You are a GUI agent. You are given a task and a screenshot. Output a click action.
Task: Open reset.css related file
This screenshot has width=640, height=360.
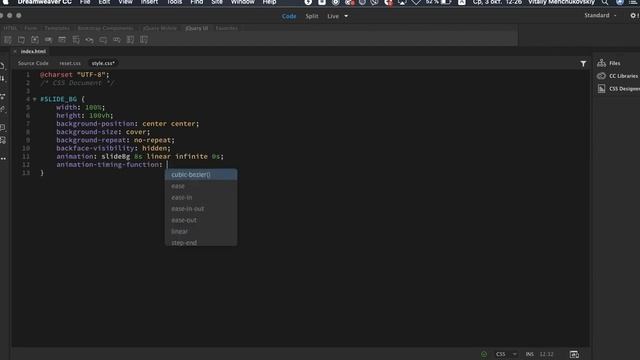[70, 63]
